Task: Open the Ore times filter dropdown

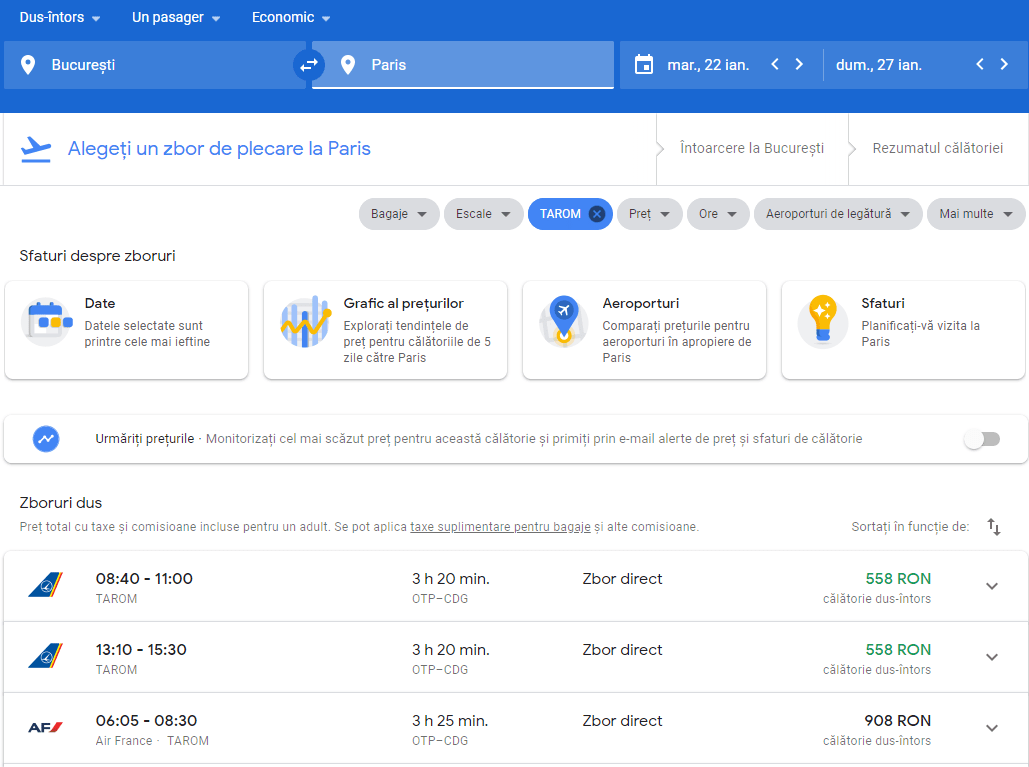Action: 718,214
